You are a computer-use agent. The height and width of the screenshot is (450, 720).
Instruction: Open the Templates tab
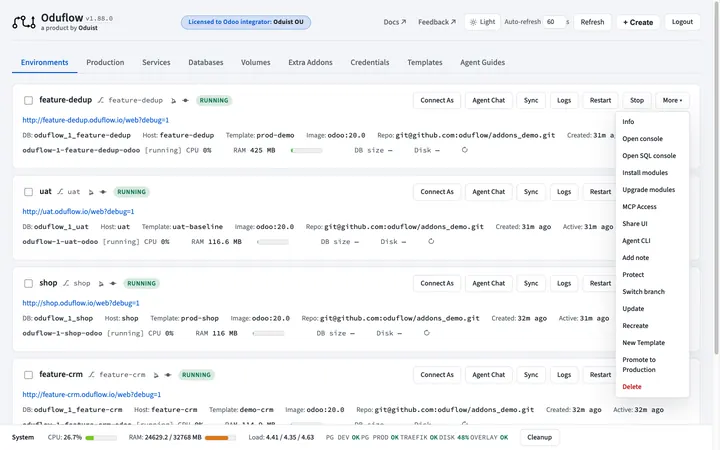(x=425, y=62)
